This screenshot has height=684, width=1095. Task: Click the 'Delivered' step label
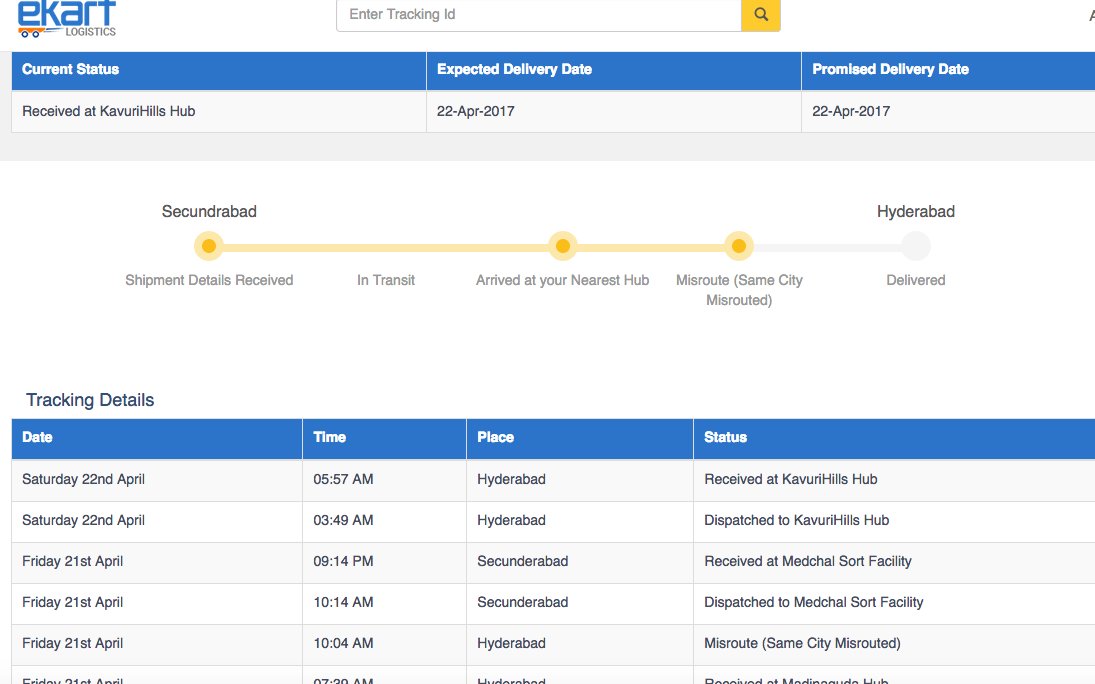click(916, 280)
